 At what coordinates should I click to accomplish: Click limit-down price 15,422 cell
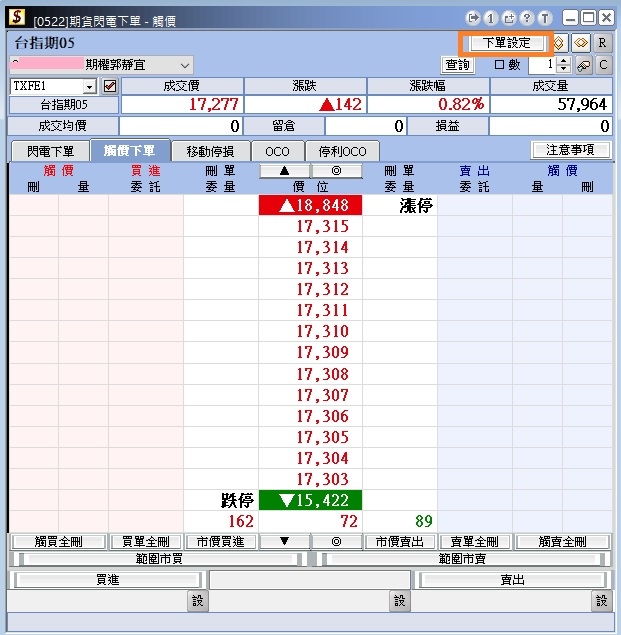[310, 500]
